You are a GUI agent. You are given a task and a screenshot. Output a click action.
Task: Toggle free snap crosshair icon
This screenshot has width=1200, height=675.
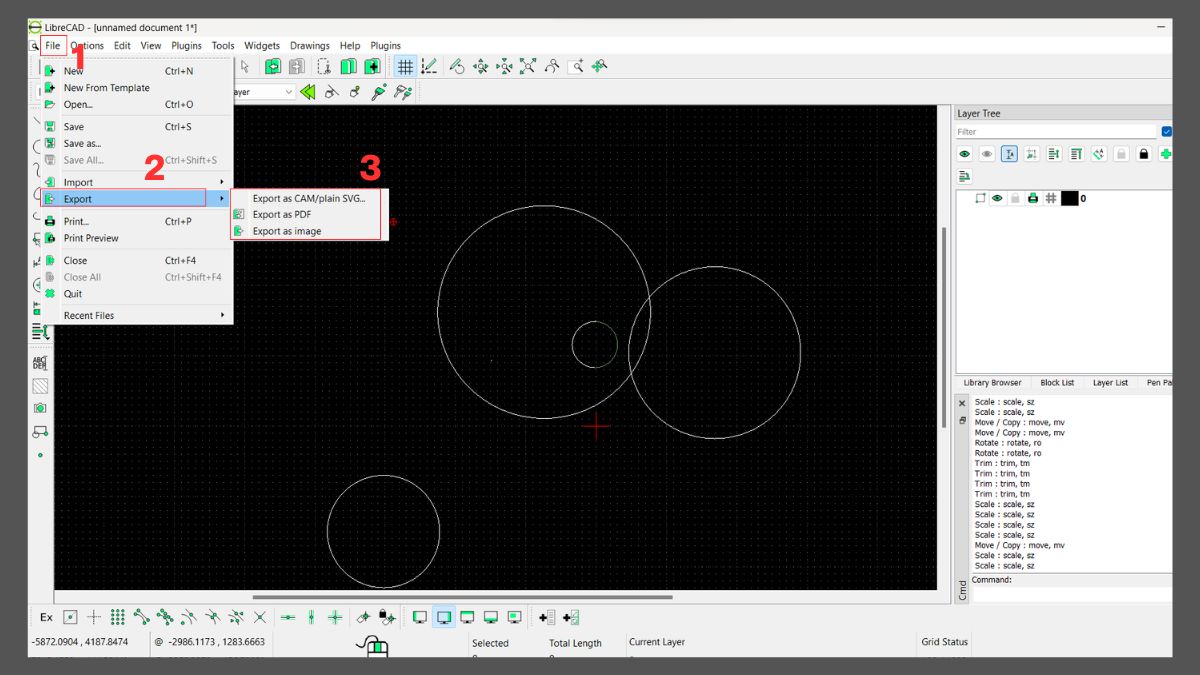(x=94, y=617)
